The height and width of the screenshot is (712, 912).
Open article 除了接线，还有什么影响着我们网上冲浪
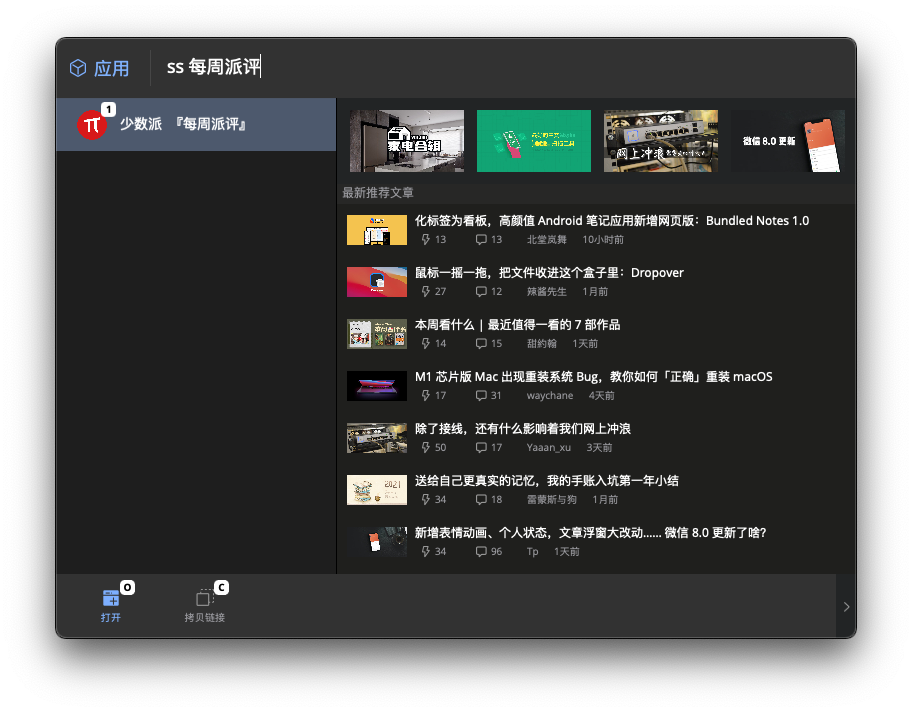click(x=522, y=428)
